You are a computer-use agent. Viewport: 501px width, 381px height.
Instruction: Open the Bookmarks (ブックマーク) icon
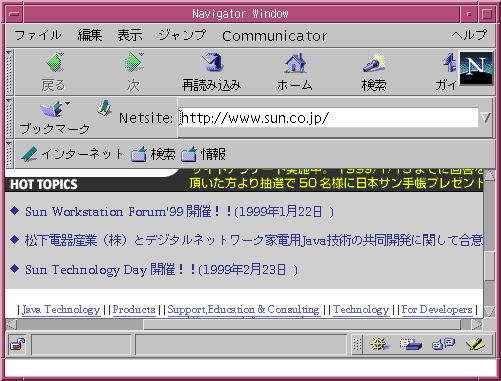(55, 109)
